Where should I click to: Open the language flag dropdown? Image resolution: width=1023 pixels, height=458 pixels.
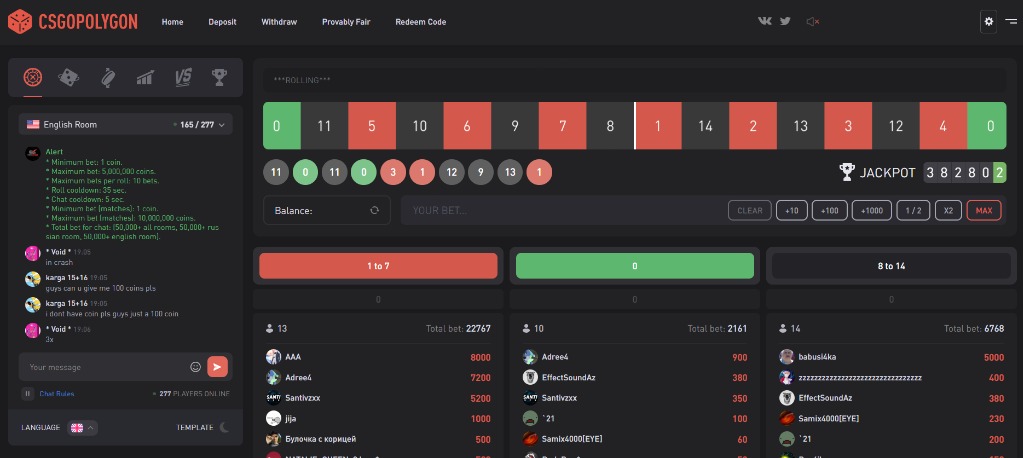pyautogui.click(x=82, y=427)
